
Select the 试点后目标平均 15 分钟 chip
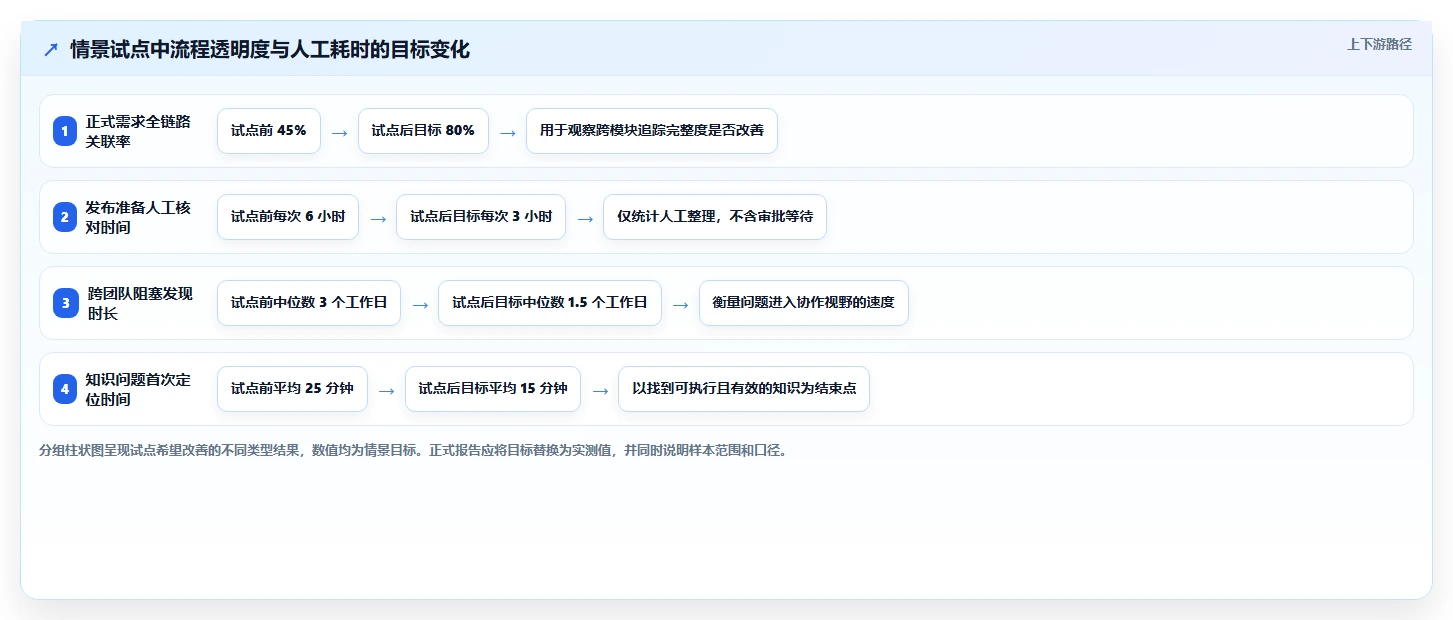493,389
